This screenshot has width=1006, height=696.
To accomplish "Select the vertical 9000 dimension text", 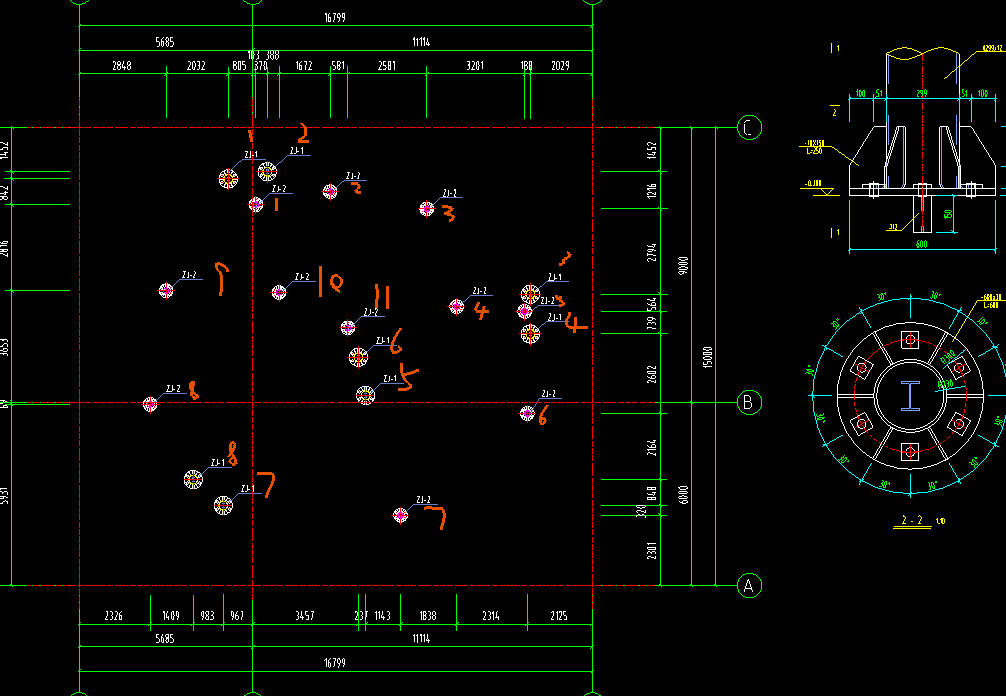I will coord(684,265).
